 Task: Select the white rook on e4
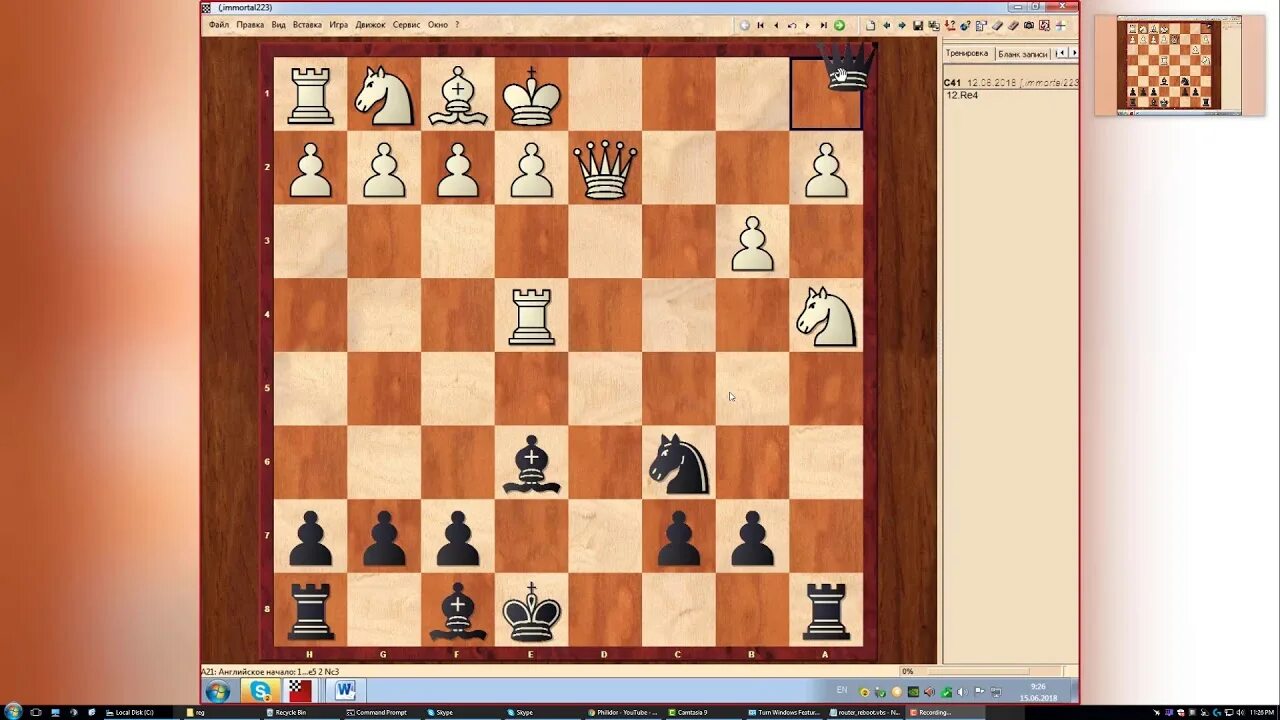531,316
